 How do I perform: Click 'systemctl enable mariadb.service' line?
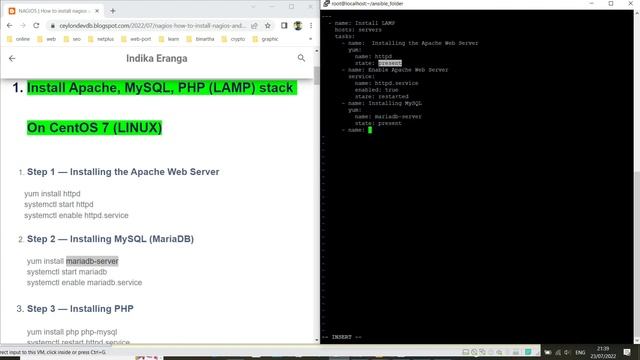click(84, 282)
